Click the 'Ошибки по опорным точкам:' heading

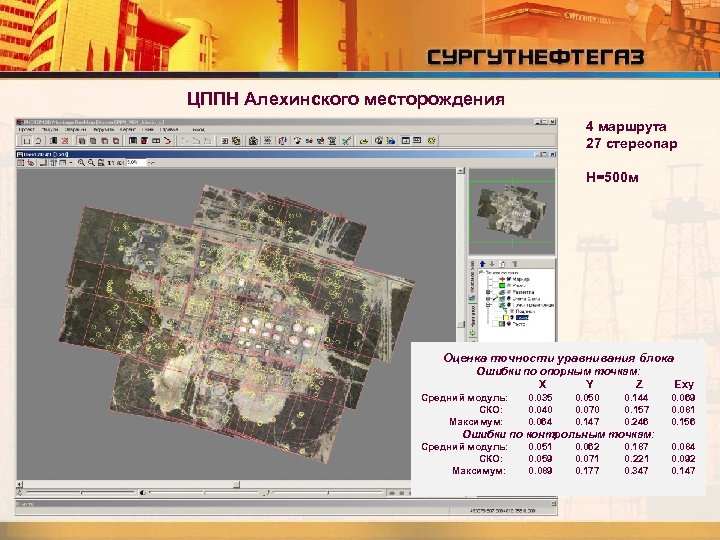(x=558, y=371)
